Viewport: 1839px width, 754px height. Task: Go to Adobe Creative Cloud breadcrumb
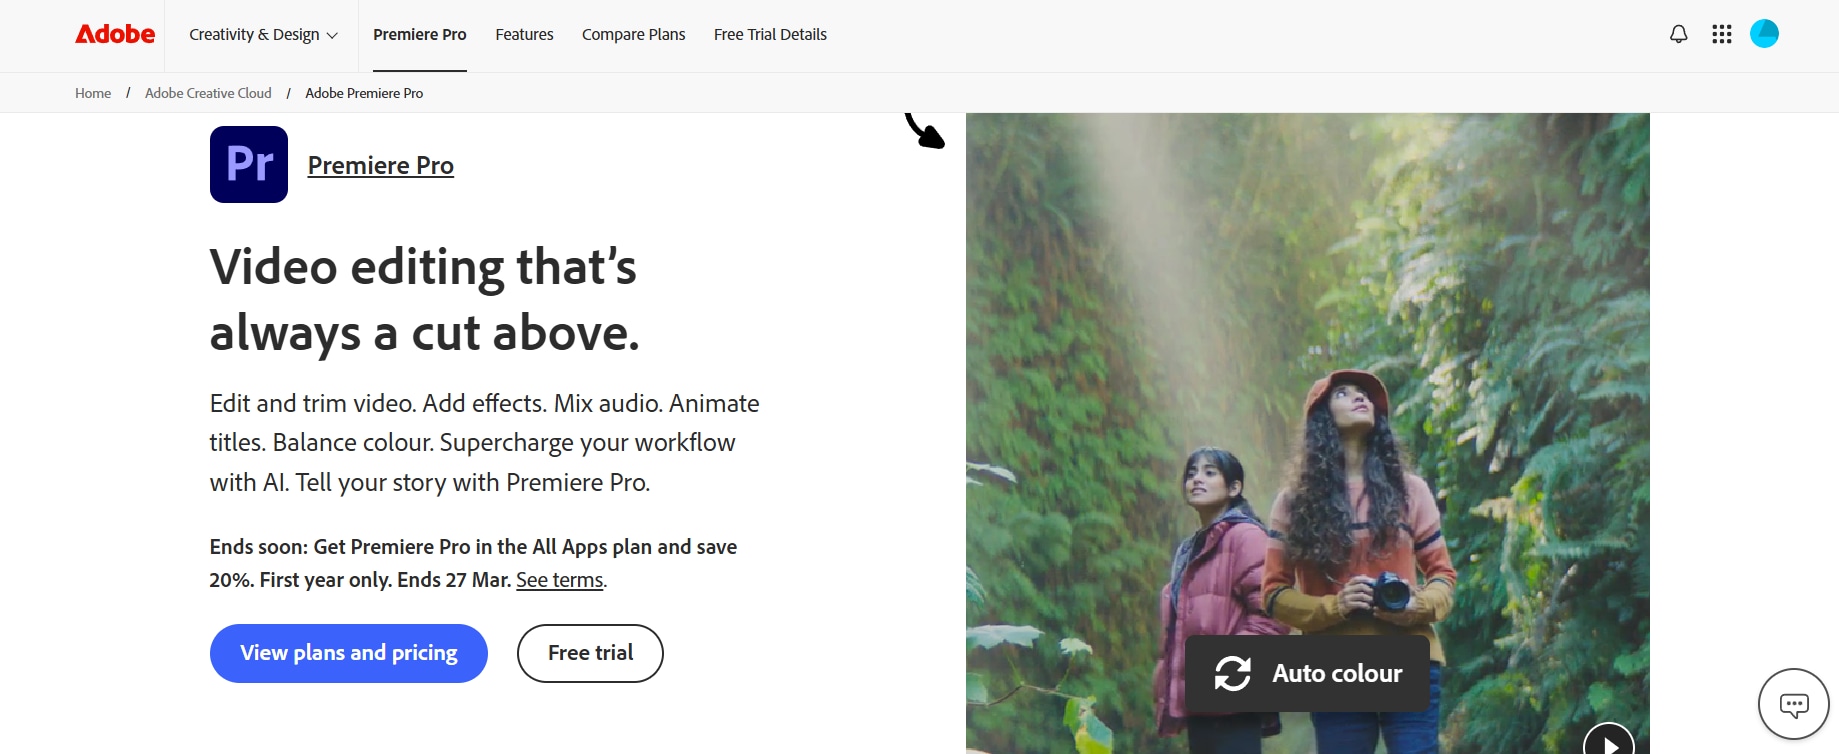(208, 93)
